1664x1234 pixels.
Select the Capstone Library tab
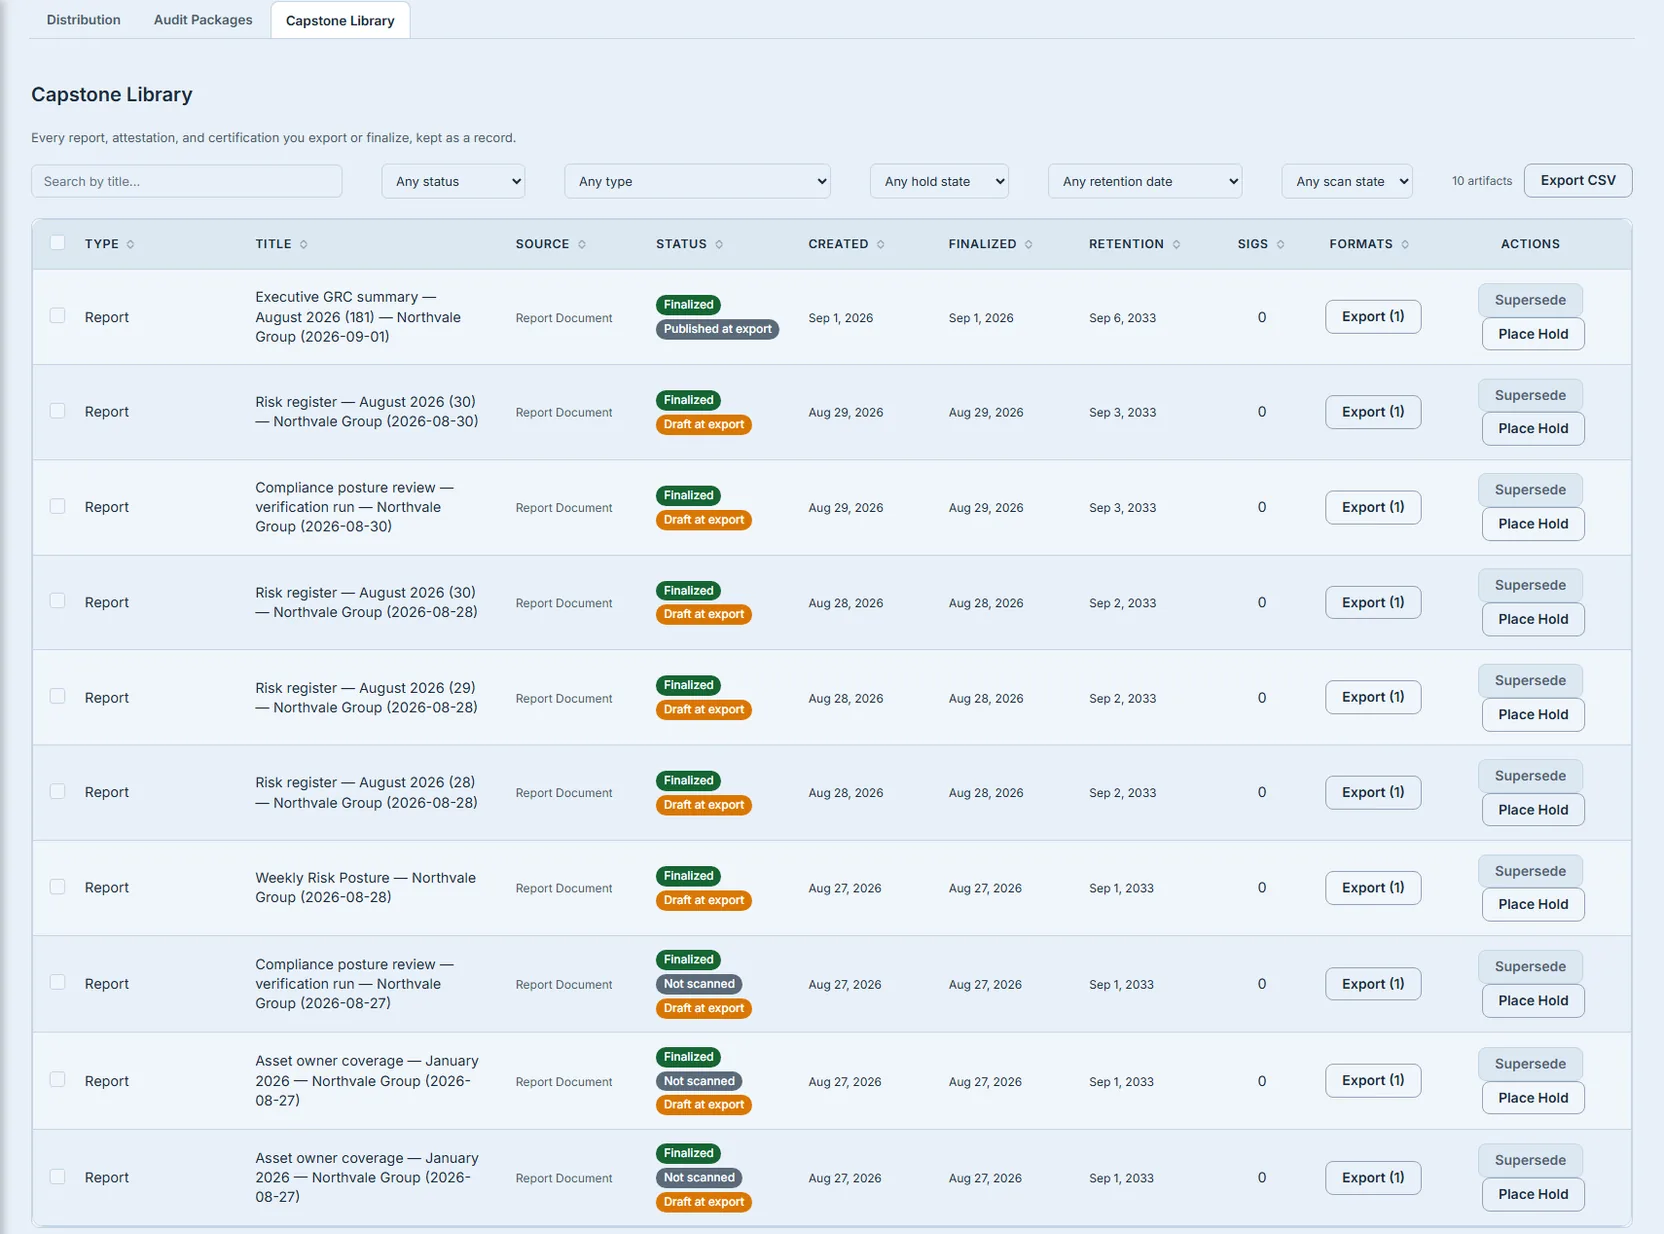click(x=340, y=20)
